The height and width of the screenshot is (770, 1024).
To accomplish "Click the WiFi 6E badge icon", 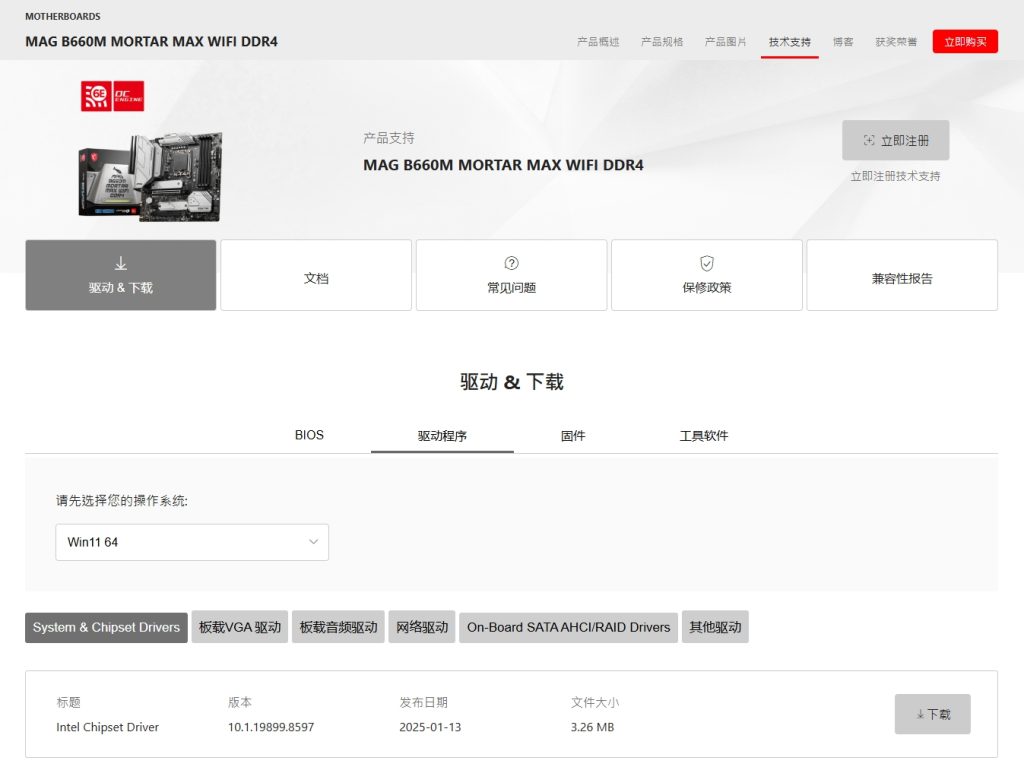I will 96,97.
